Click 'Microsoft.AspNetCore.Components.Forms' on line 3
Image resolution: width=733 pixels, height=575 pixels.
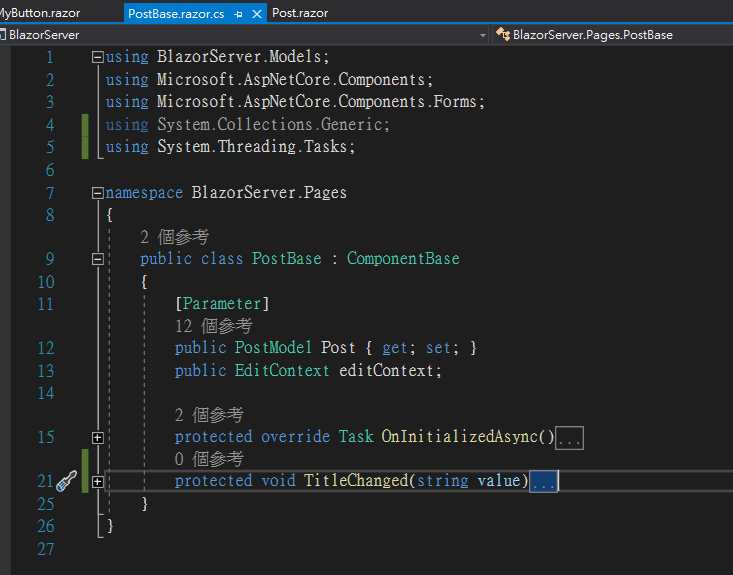tap(317, 101)
